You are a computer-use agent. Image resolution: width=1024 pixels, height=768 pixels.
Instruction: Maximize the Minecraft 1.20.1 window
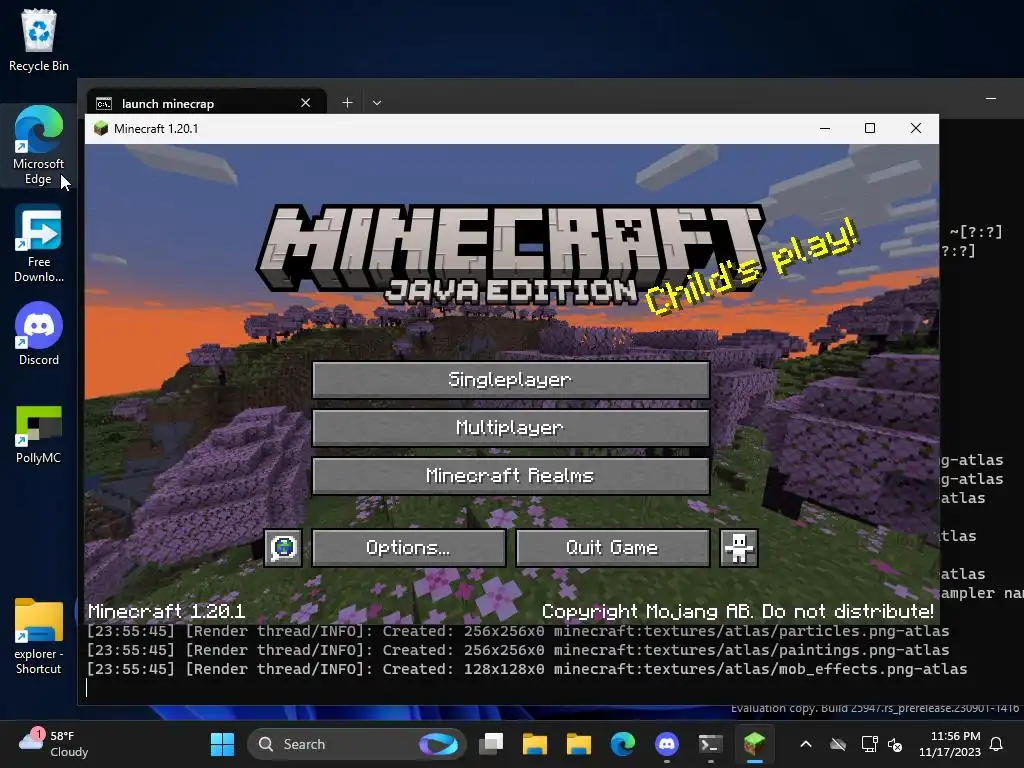[x=870, y=129]
